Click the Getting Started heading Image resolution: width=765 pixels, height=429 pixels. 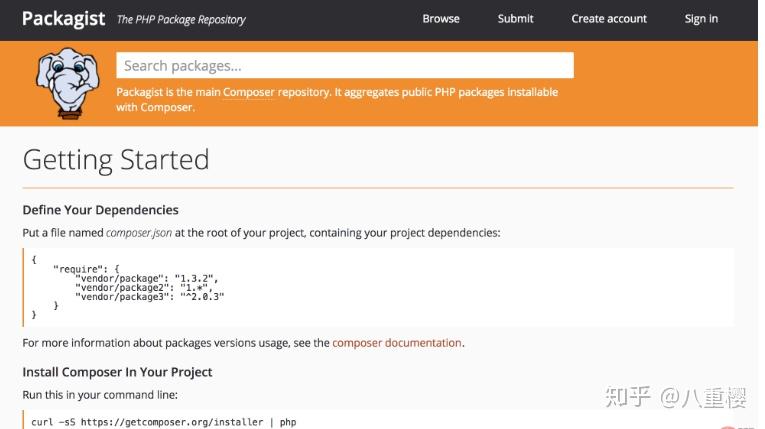[x=116, y=160]
